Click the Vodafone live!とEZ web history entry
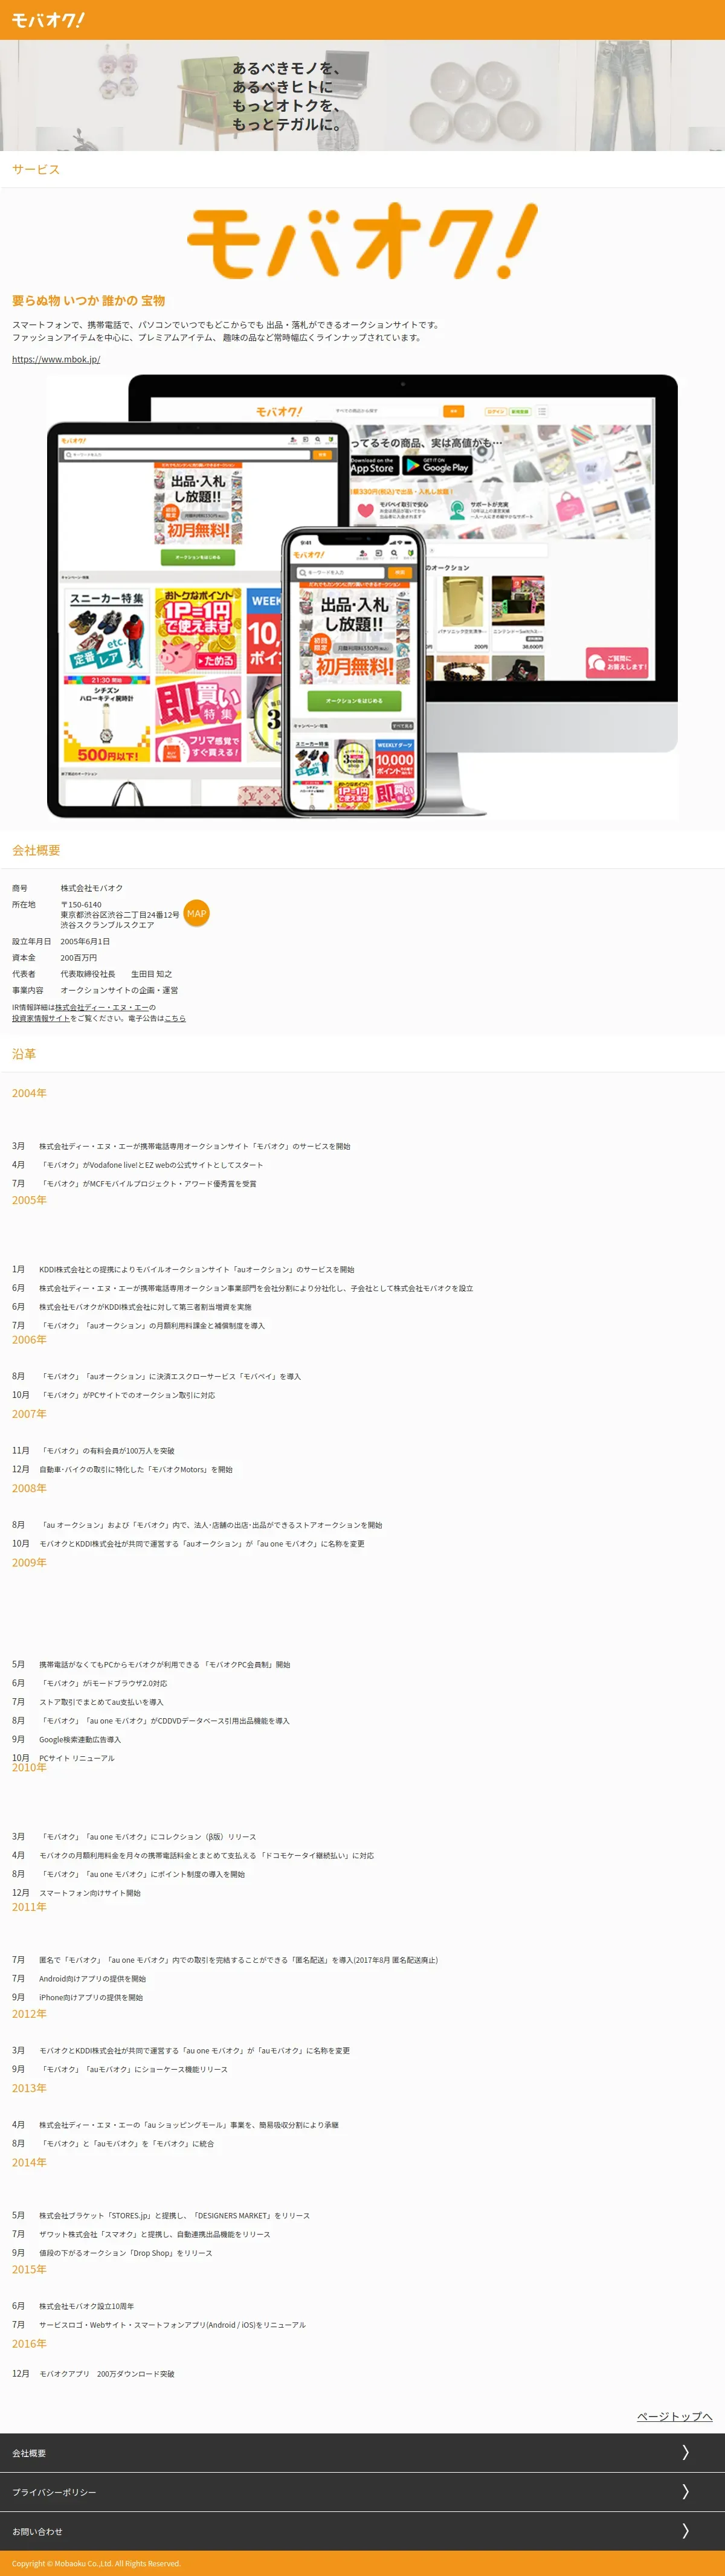This screenshot has width=725, height=2576. (151, 1165)
